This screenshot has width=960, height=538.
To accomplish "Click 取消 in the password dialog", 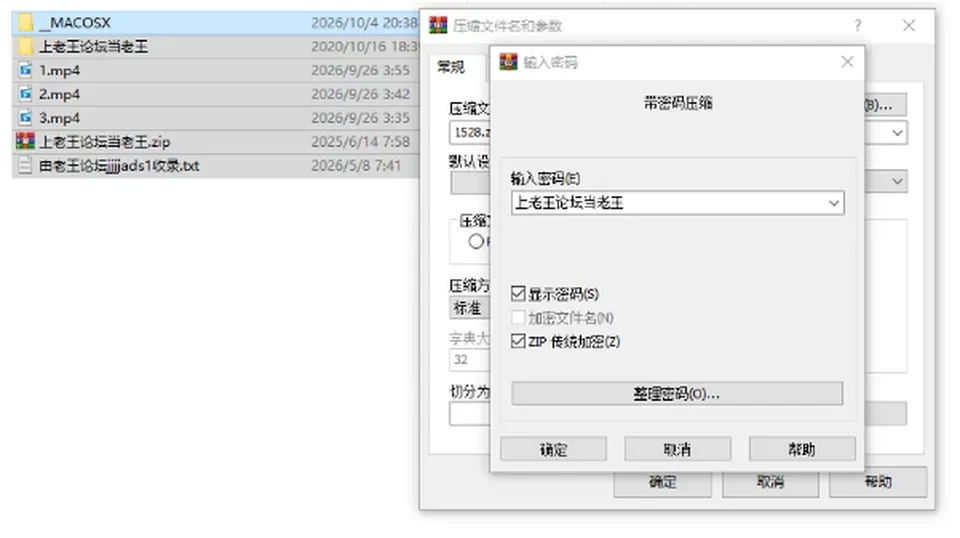I will pos(677,449).
